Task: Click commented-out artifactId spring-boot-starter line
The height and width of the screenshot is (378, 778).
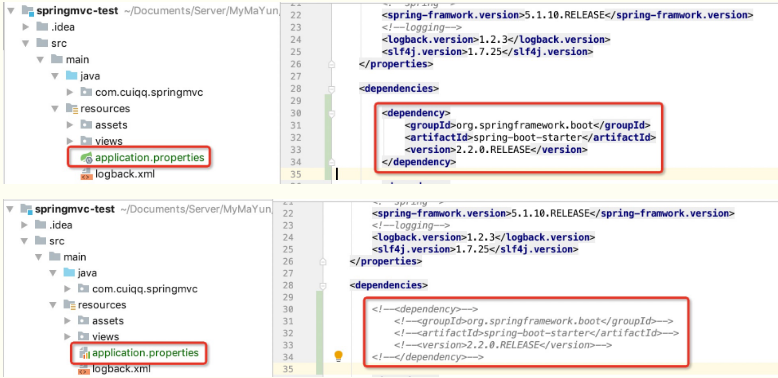Action: pyautogui.click(x=536, y=333)
